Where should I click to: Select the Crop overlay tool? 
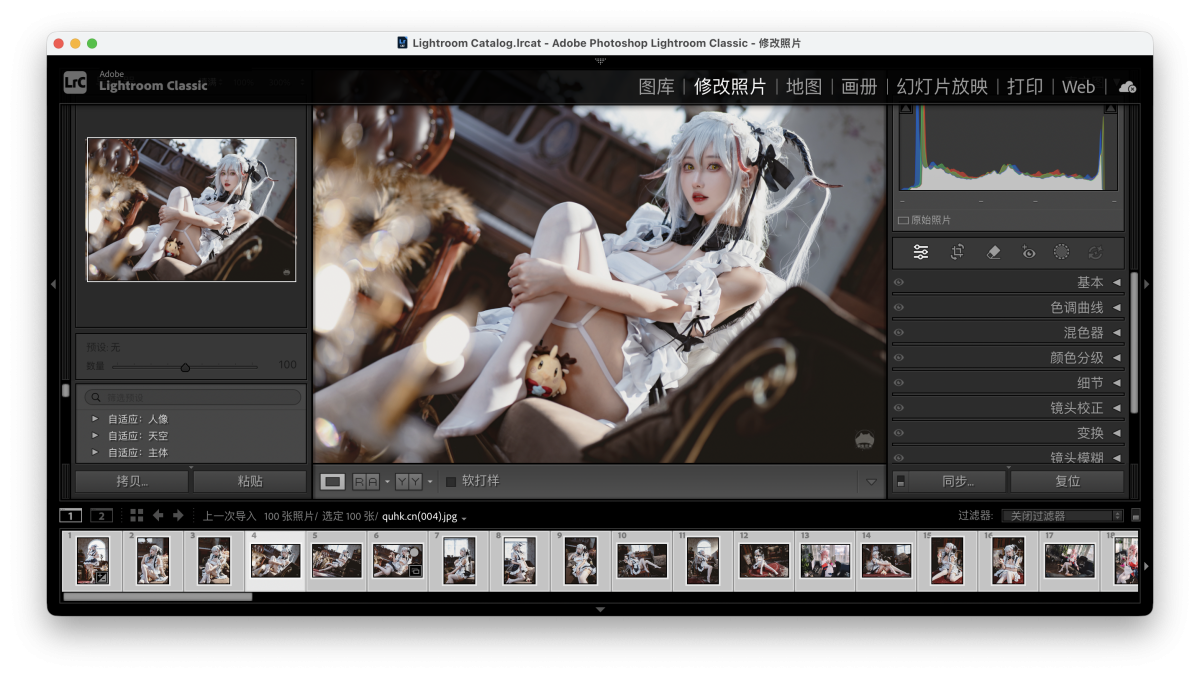coord(957,252)
